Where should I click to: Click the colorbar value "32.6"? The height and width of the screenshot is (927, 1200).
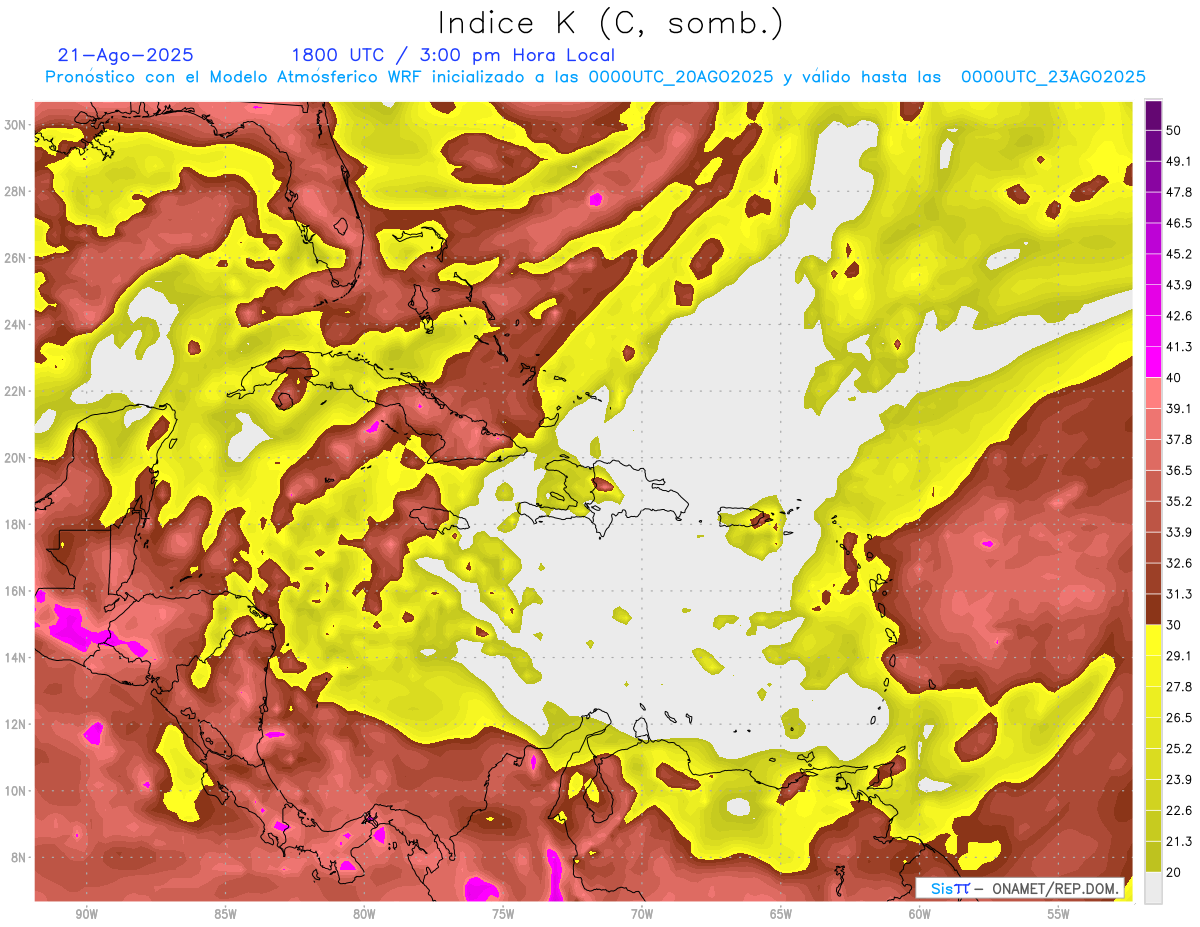coord(1179,563)
